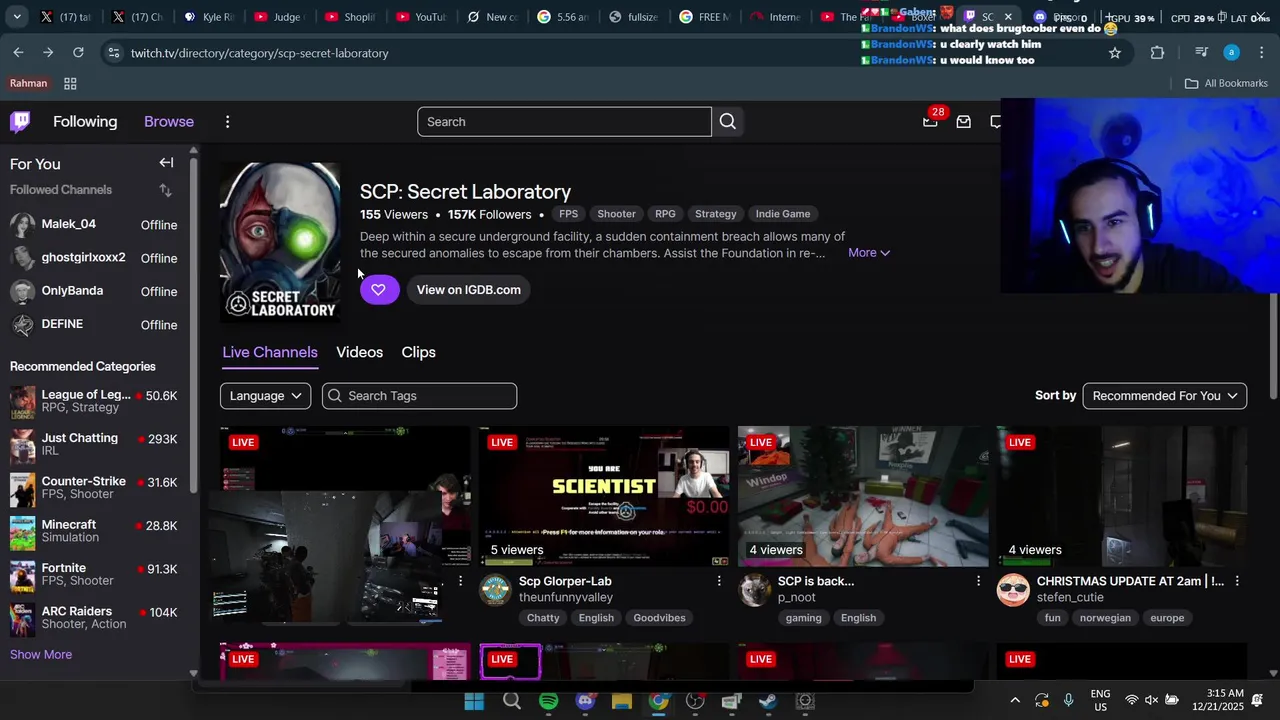This screenshot has height=720, width=1280.
Task: Open CHRISTMAS UPDATE AT 2am stream title
Action: pyautogui.click(x=1130, y=581)
